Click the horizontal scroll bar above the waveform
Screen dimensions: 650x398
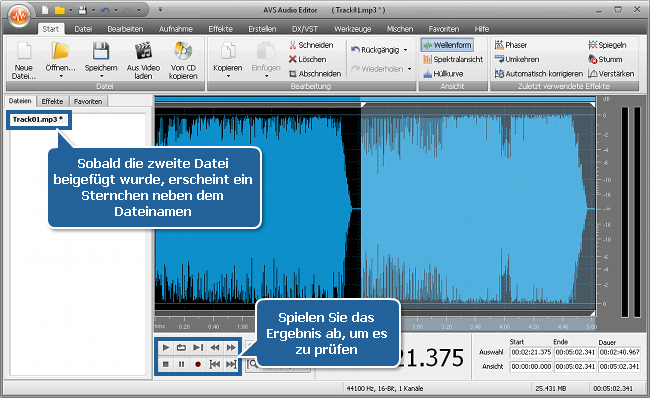pyautogui.click(x=375, y=99)
